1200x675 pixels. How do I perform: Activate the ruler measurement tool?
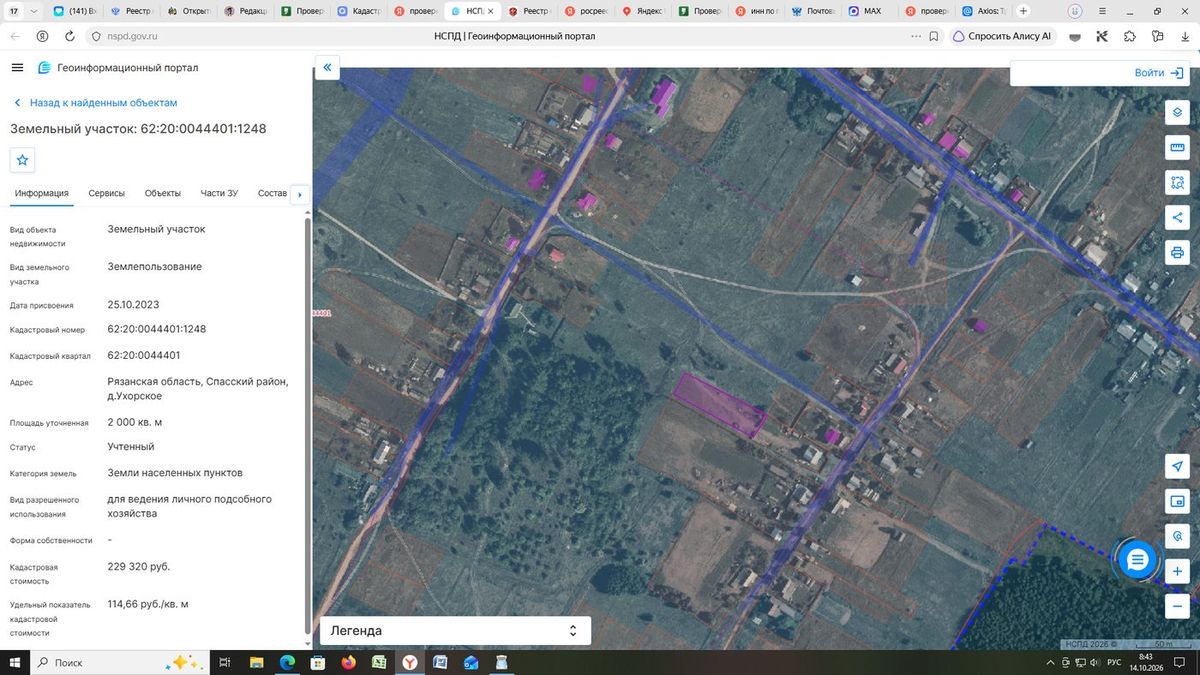(1177, 148)
